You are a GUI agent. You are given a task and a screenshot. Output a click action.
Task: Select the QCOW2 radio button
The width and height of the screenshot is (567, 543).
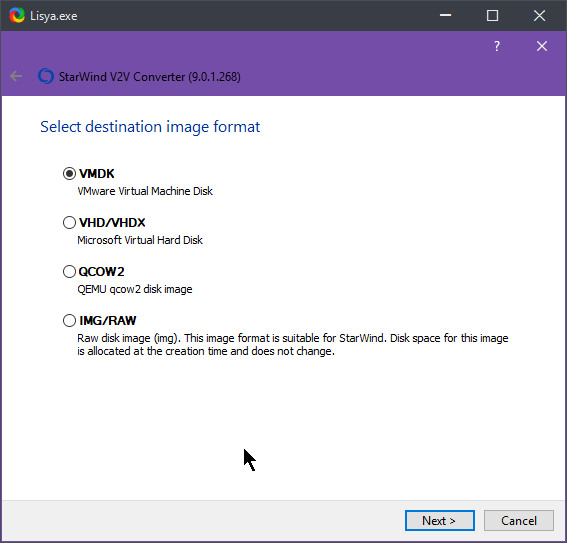(69, 272)
